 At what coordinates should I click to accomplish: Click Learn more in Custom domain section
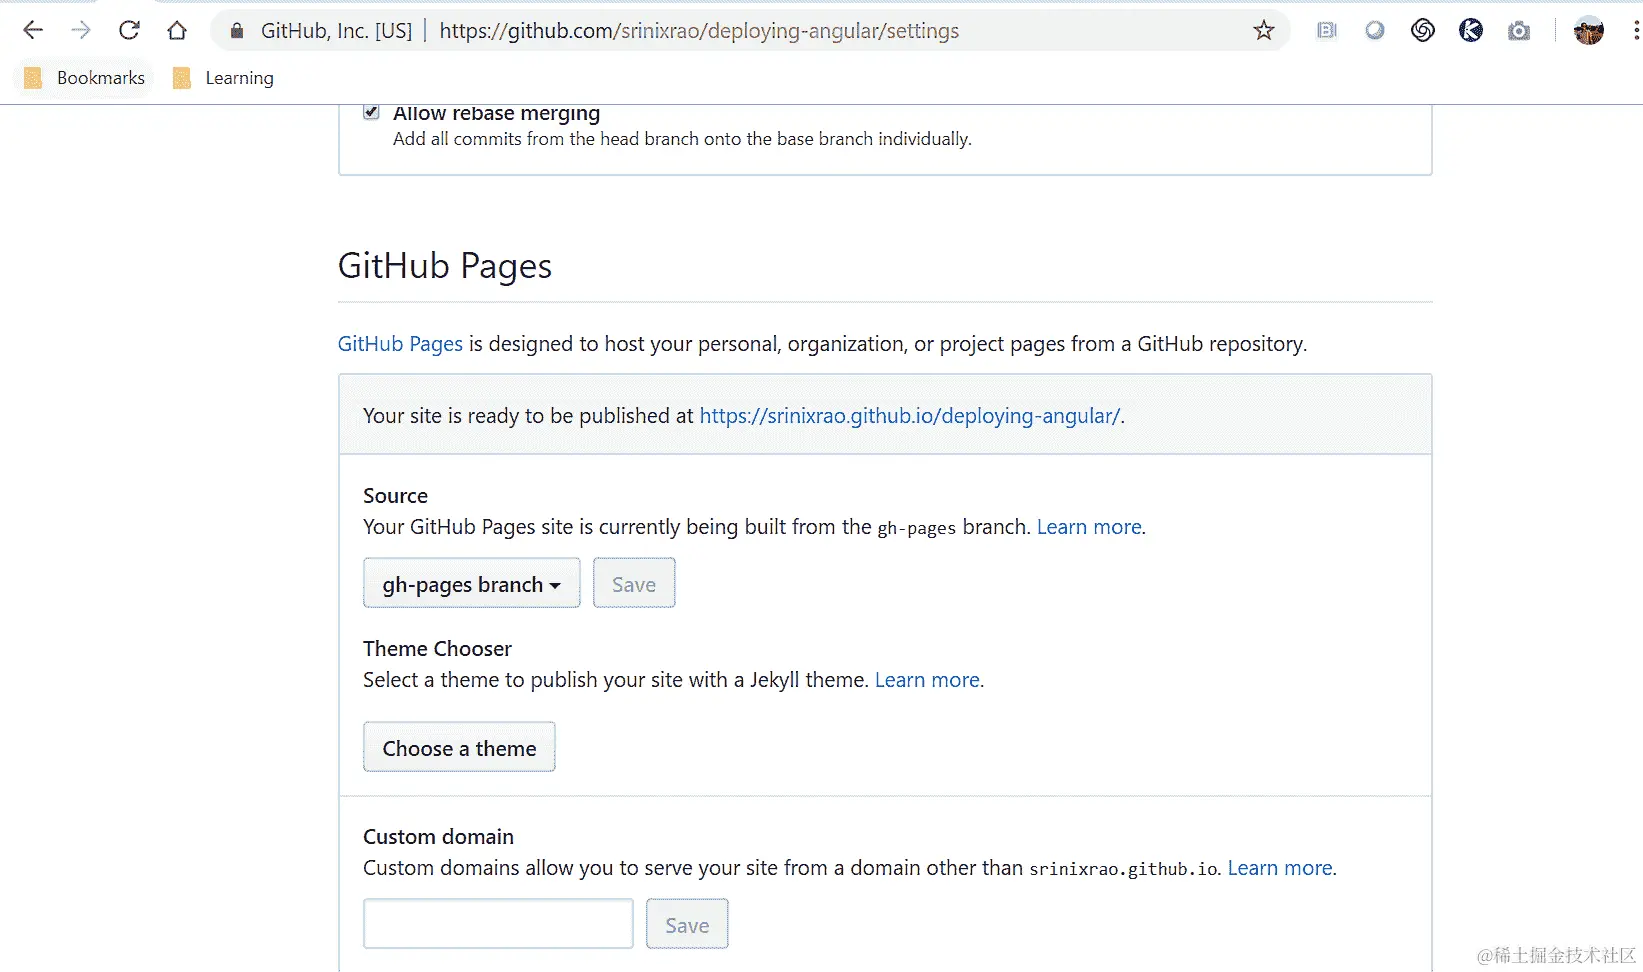pos(1280,868)
